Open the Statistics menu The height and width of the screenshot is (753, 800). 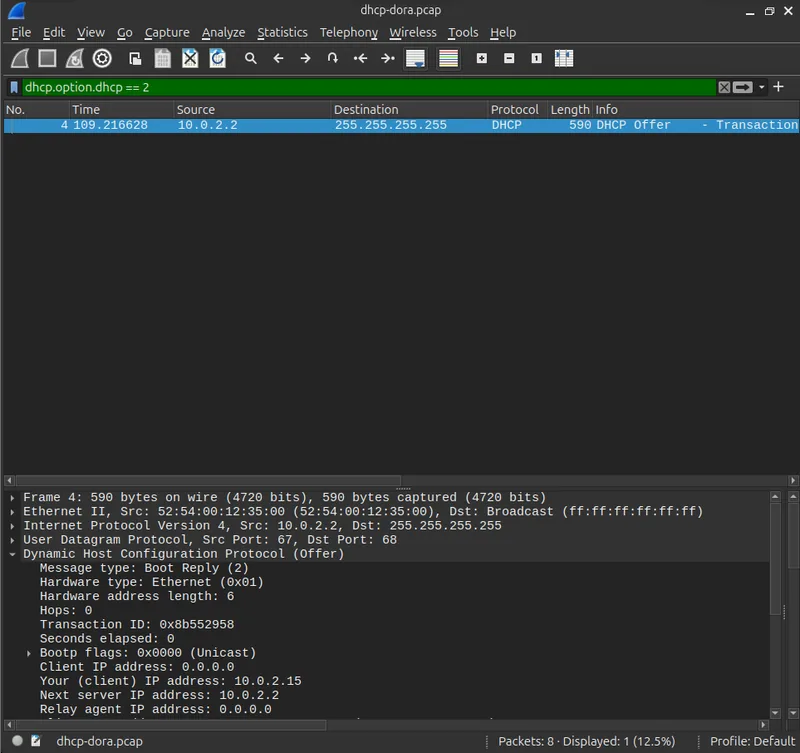tap(282, 33)
